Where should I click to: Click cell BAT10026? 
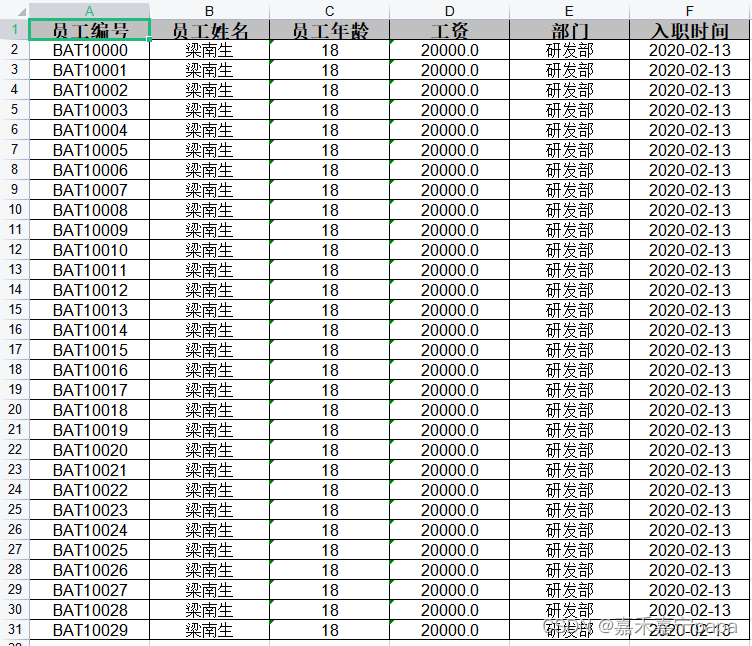point(90,569)
